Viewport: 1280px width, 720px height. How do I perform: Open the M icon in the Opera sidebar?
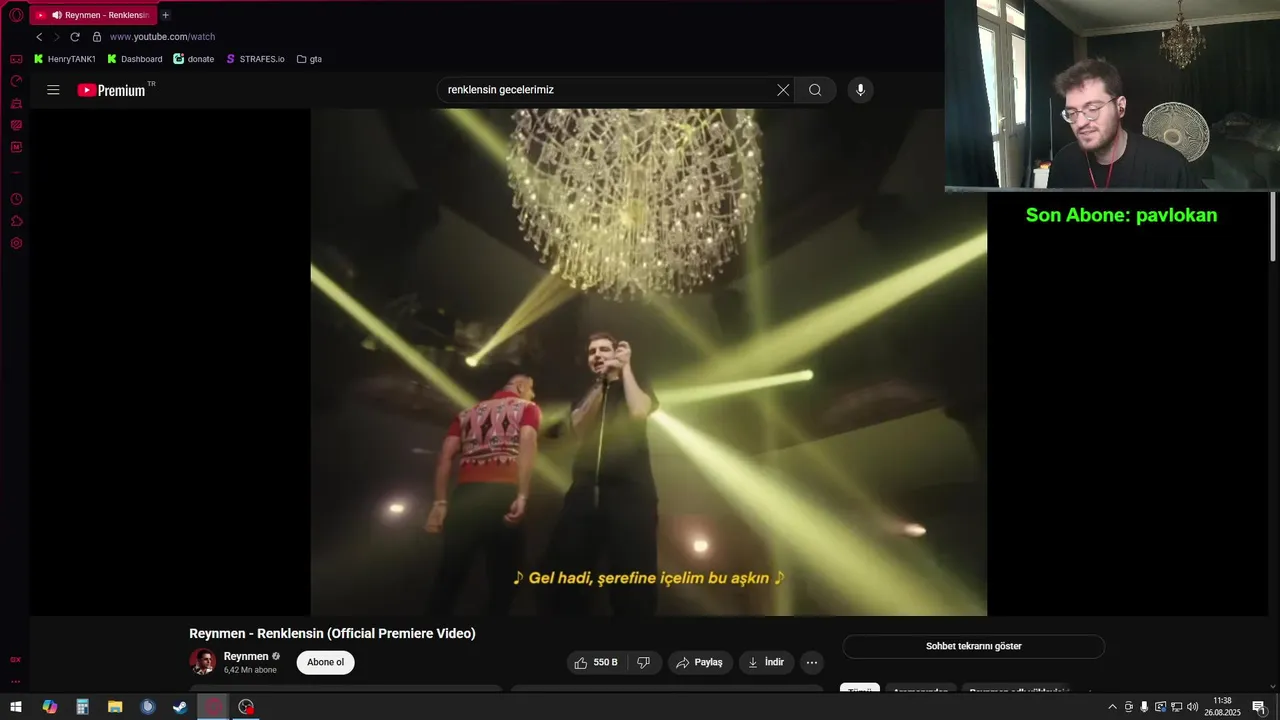16,147
